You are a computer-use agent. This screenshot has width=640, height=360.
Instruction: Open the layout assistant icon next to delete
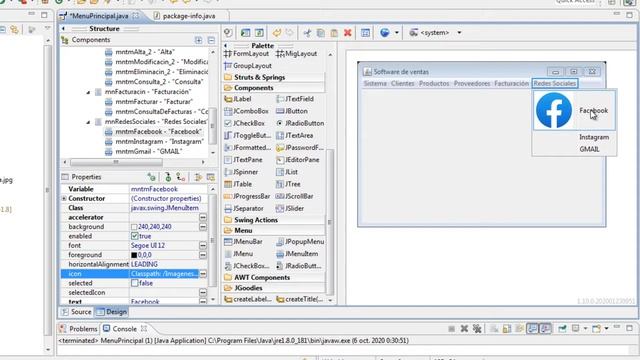click(365, 33)
